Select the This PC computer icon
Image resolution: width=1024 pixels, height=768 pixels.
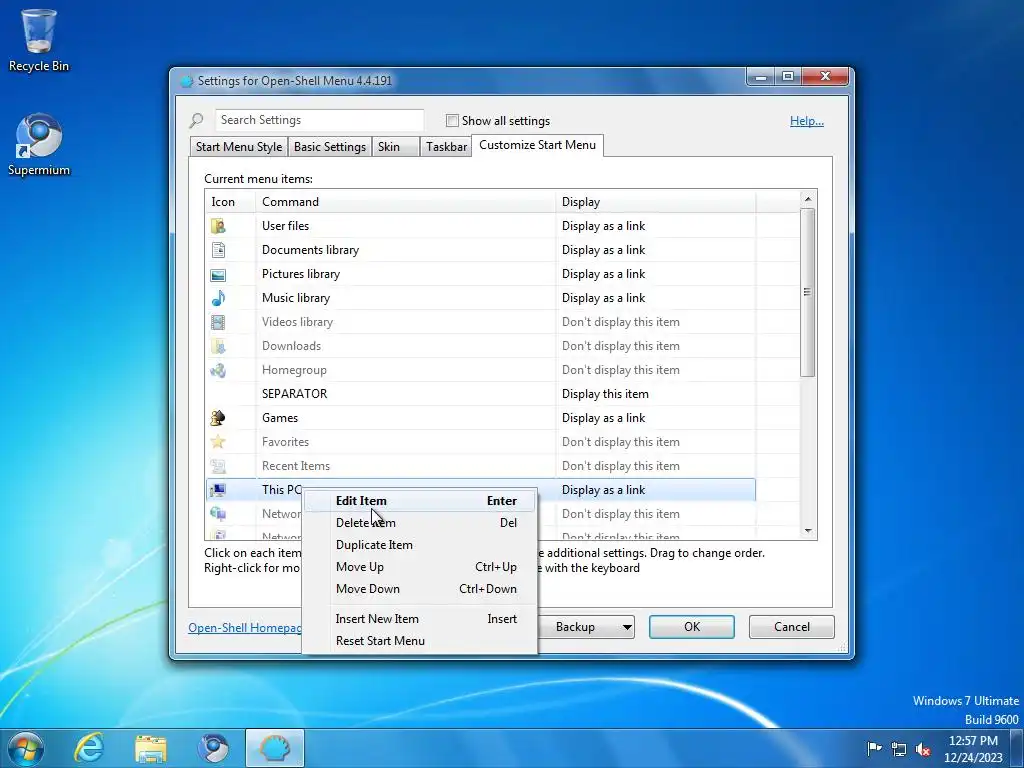[218, 490]
